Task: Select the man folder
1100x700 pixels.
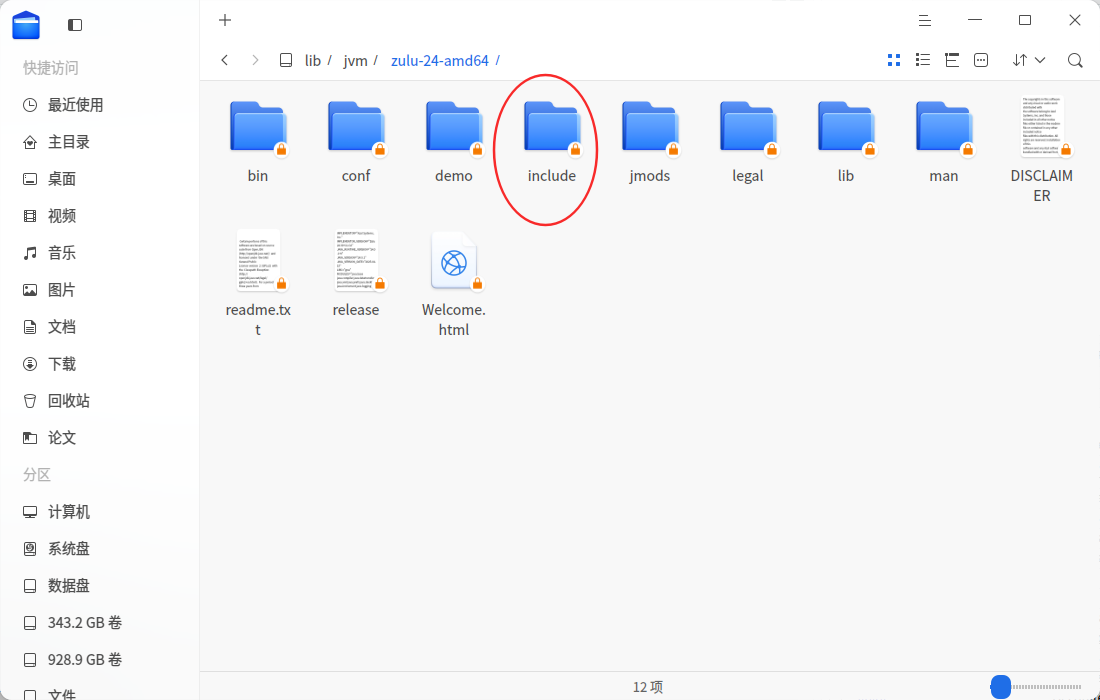Action: (944, 142)
